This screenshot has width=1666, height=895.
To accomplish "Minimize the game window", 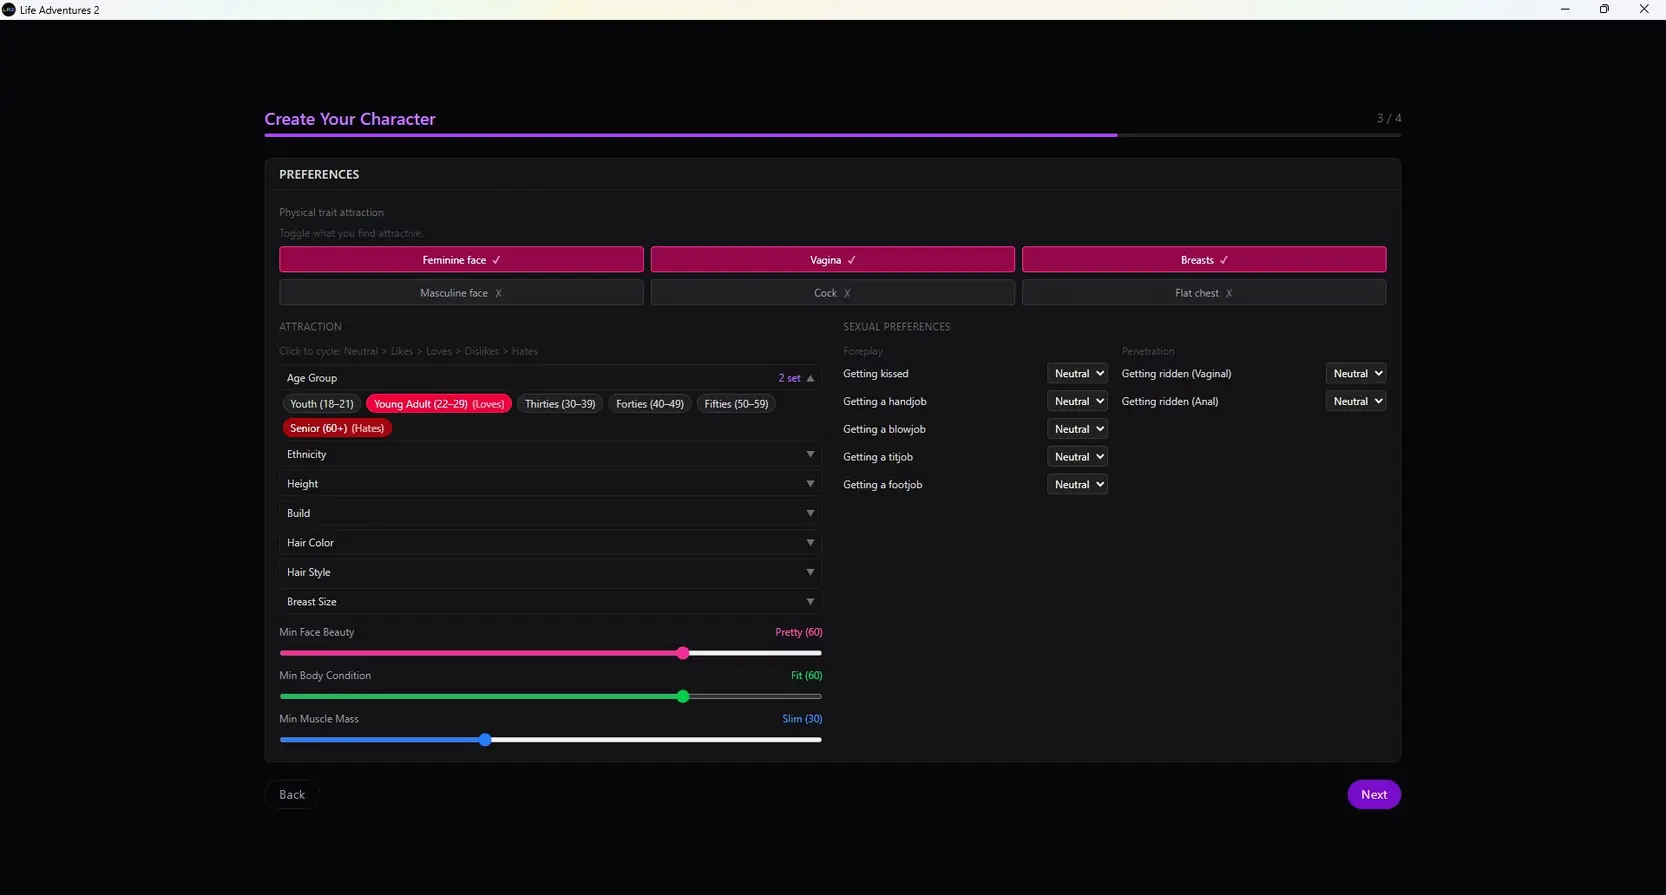I will [x=1565, y=10].
